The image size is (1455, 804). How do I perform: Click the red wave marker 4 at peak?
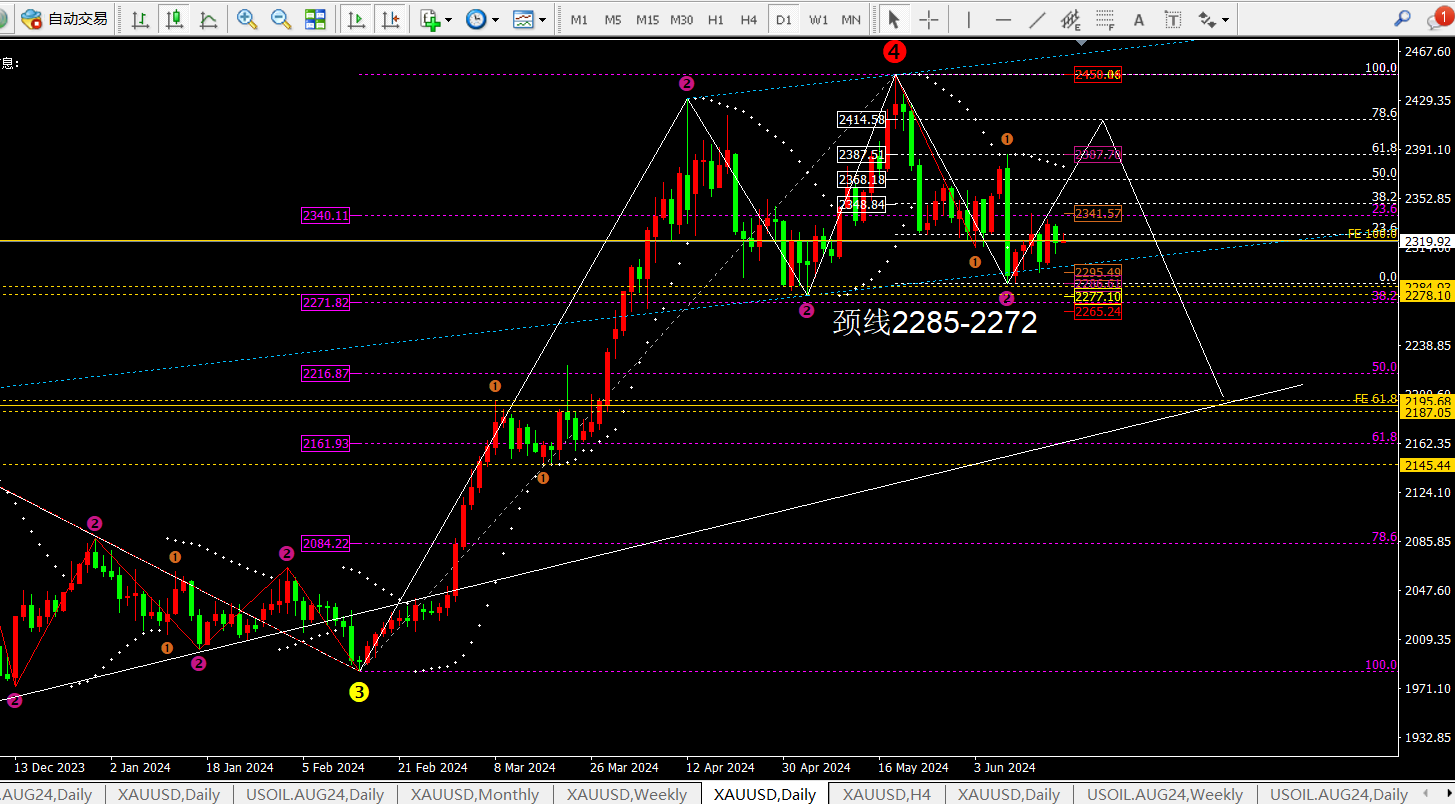coord(894,50)
